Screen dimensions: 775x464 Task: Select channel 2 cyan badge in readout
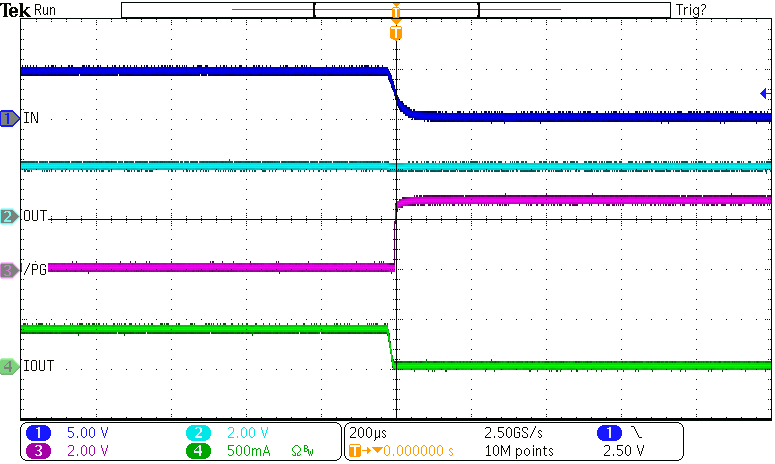pos(198,433)
